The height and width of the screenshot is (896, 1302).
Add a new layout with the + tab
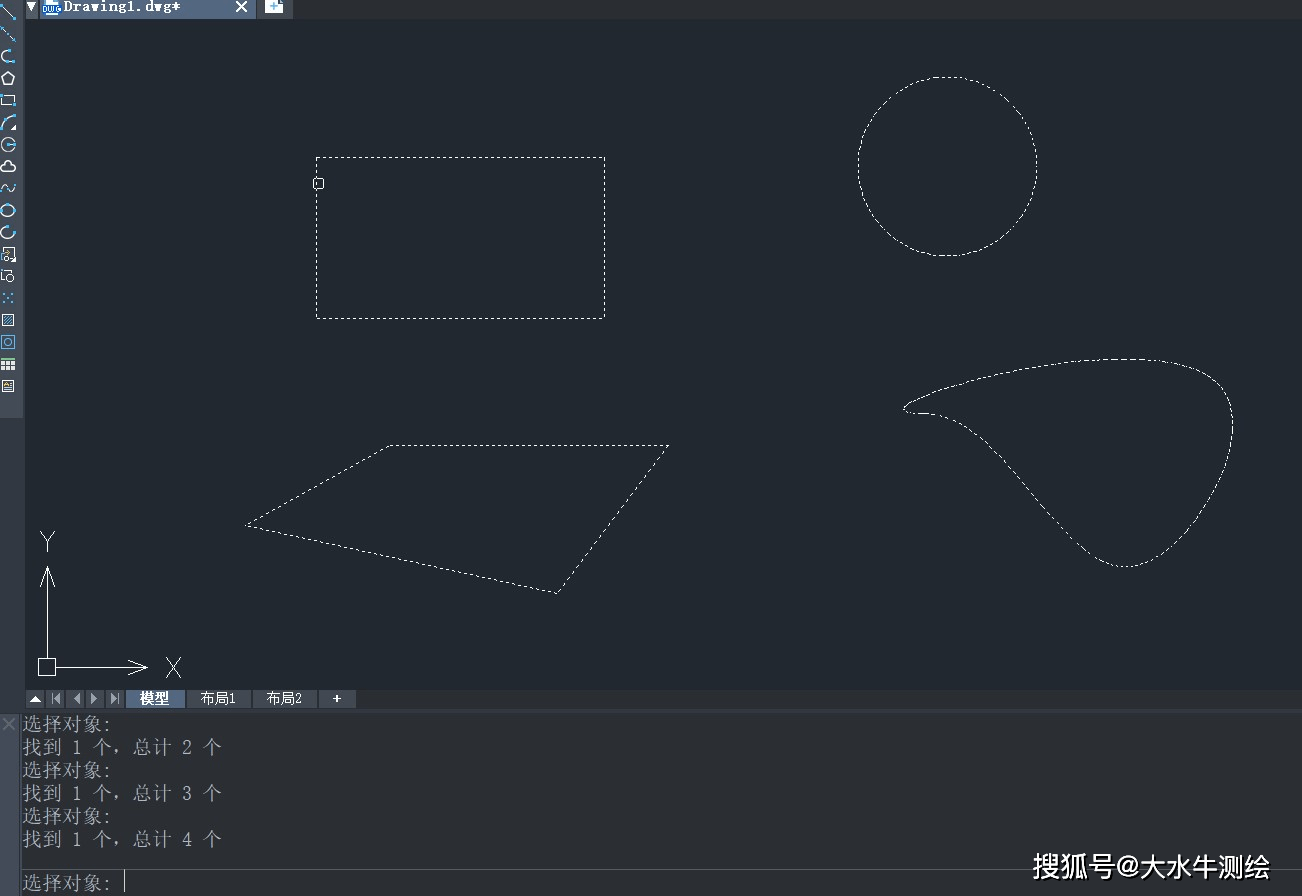tap(337, 699)
